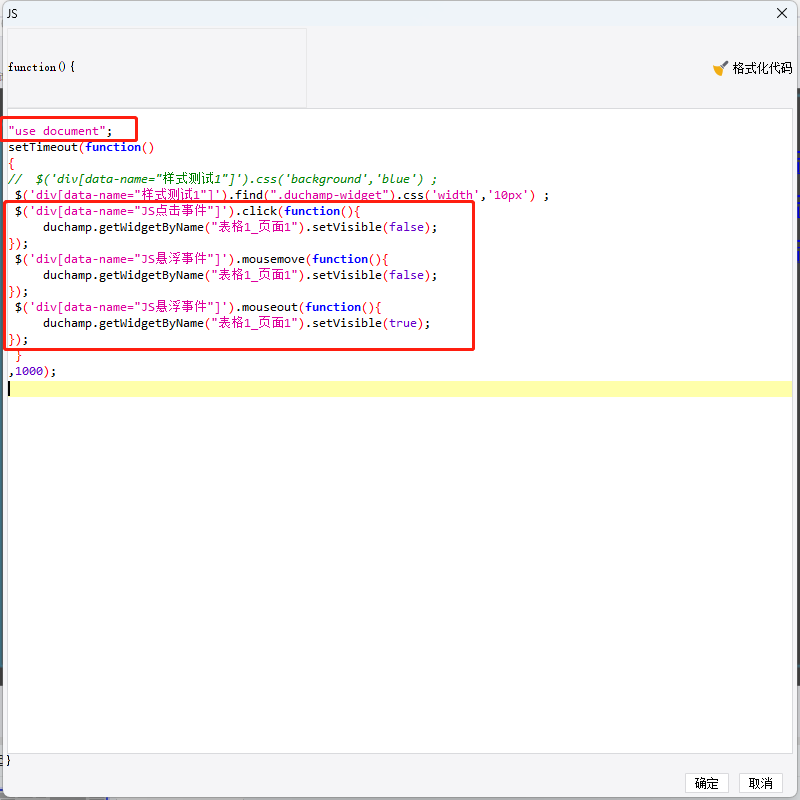Cancel the dialog with the 取消 button
Image resolution: width=800 pixels, height=800 pixels.
760,783
